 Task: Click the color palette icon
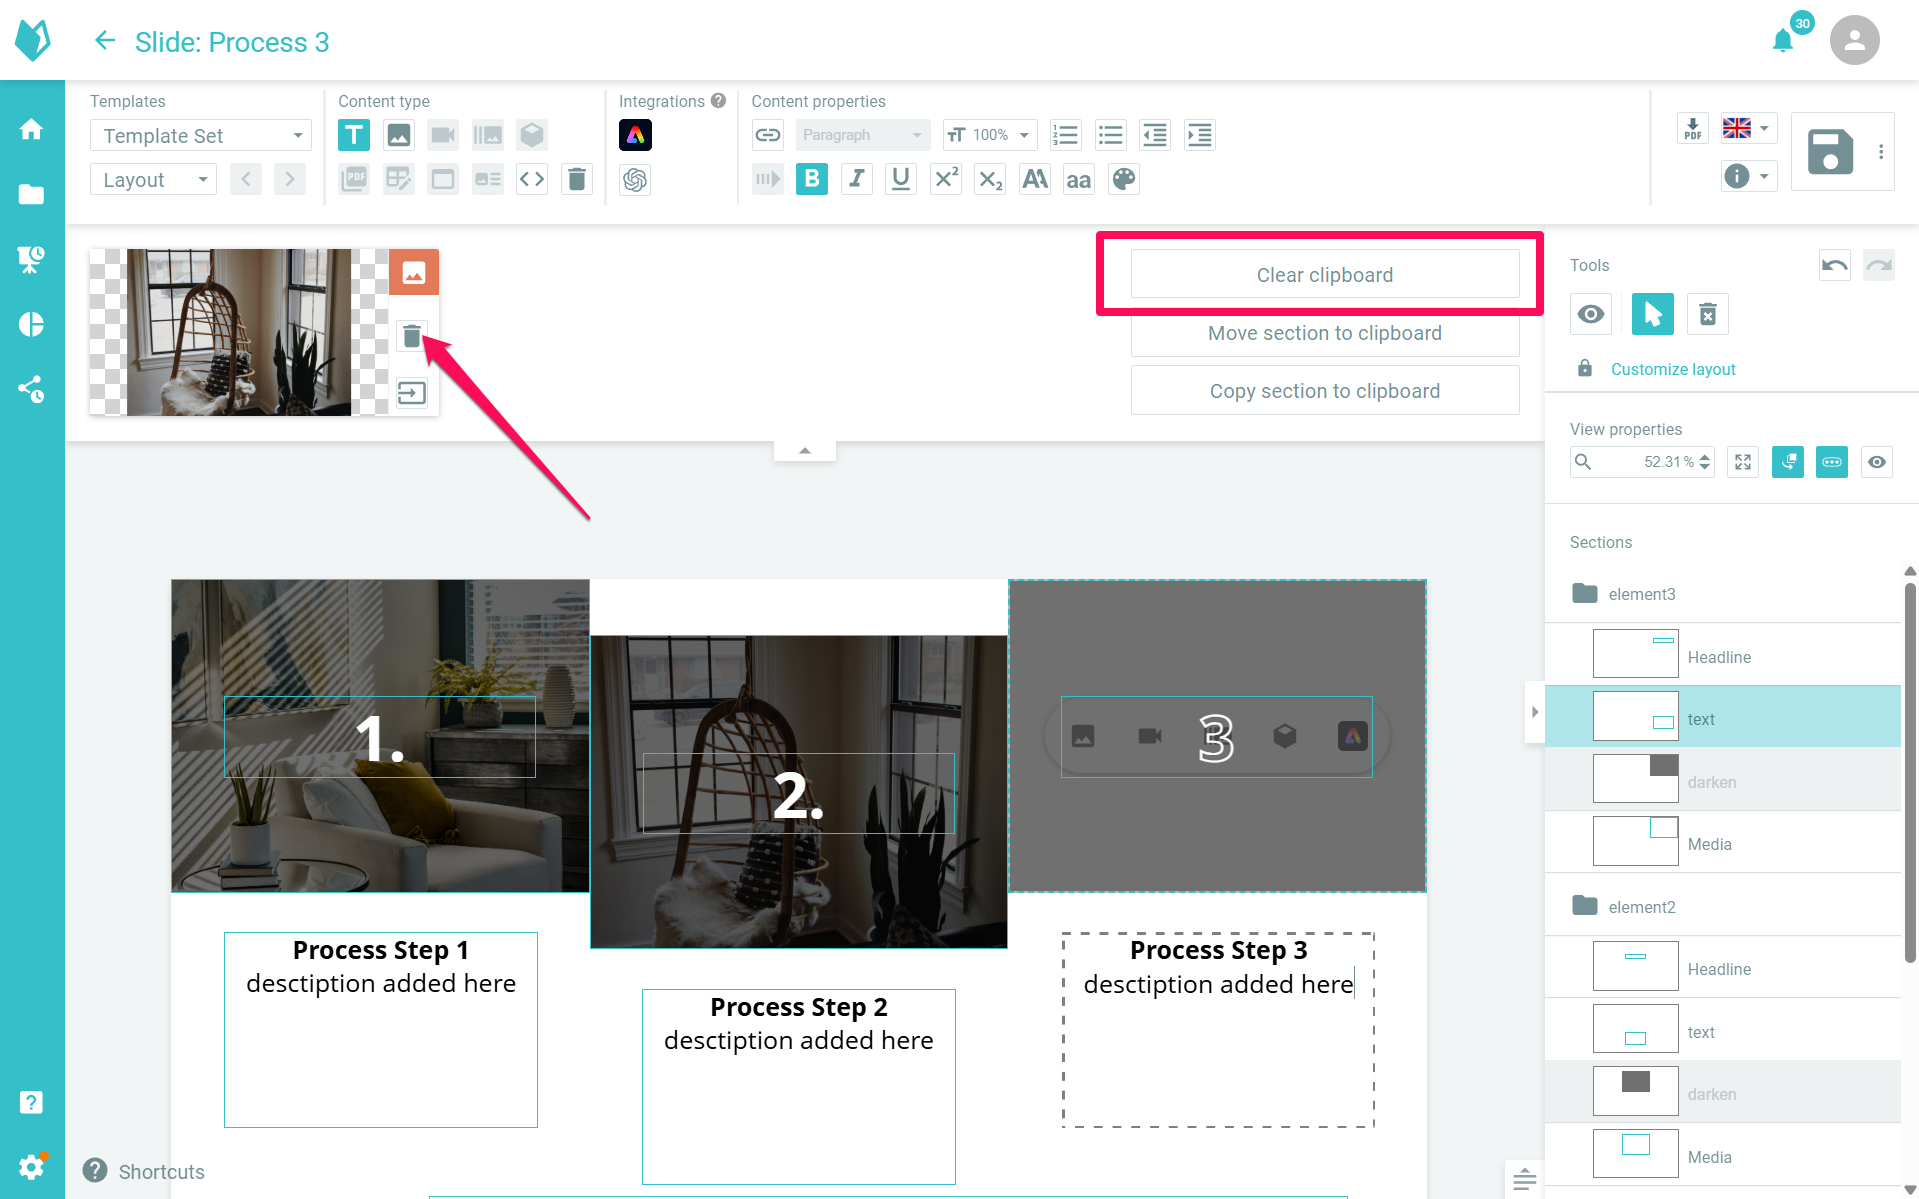1123,179
